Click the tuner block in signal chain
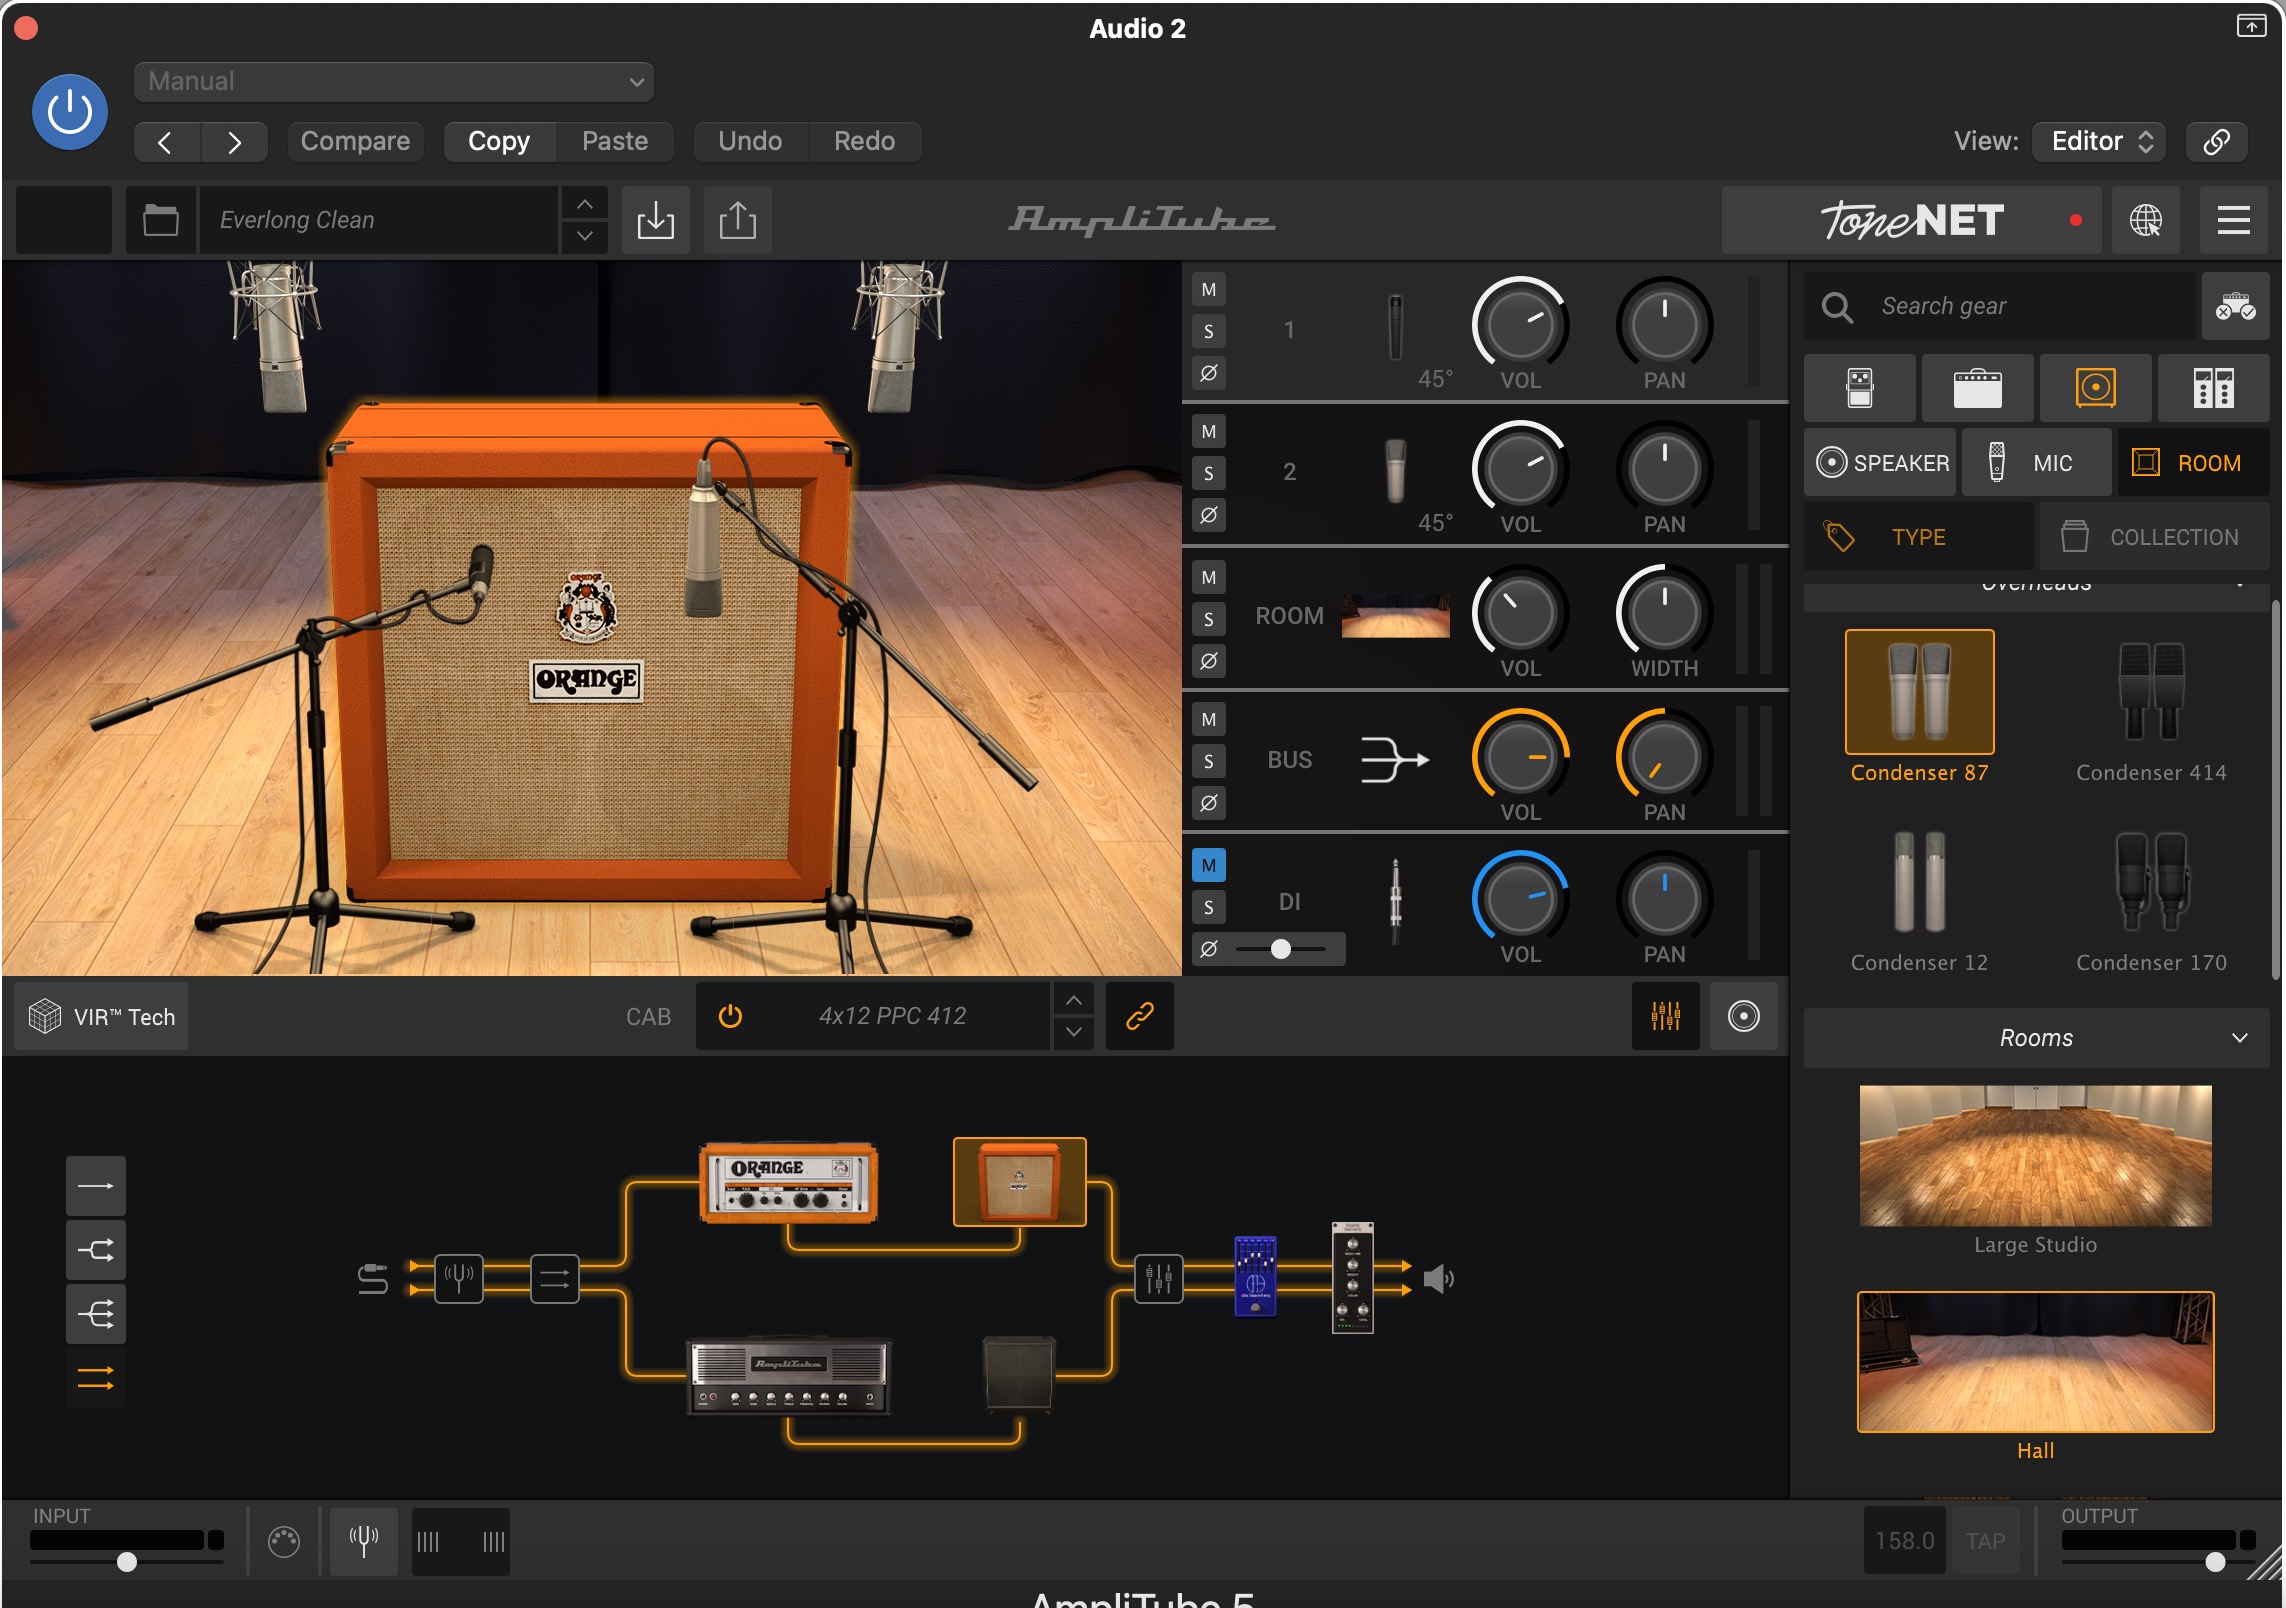The width and height of the screenshot is (2286, 1608). 459,1279
